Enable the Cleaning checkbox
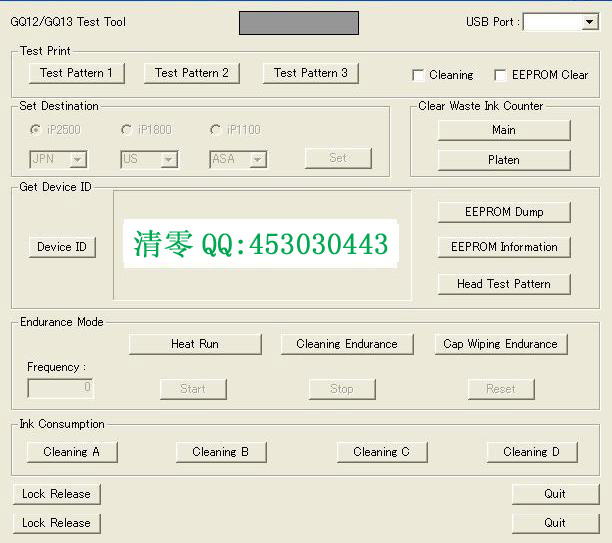 point(418,75)
